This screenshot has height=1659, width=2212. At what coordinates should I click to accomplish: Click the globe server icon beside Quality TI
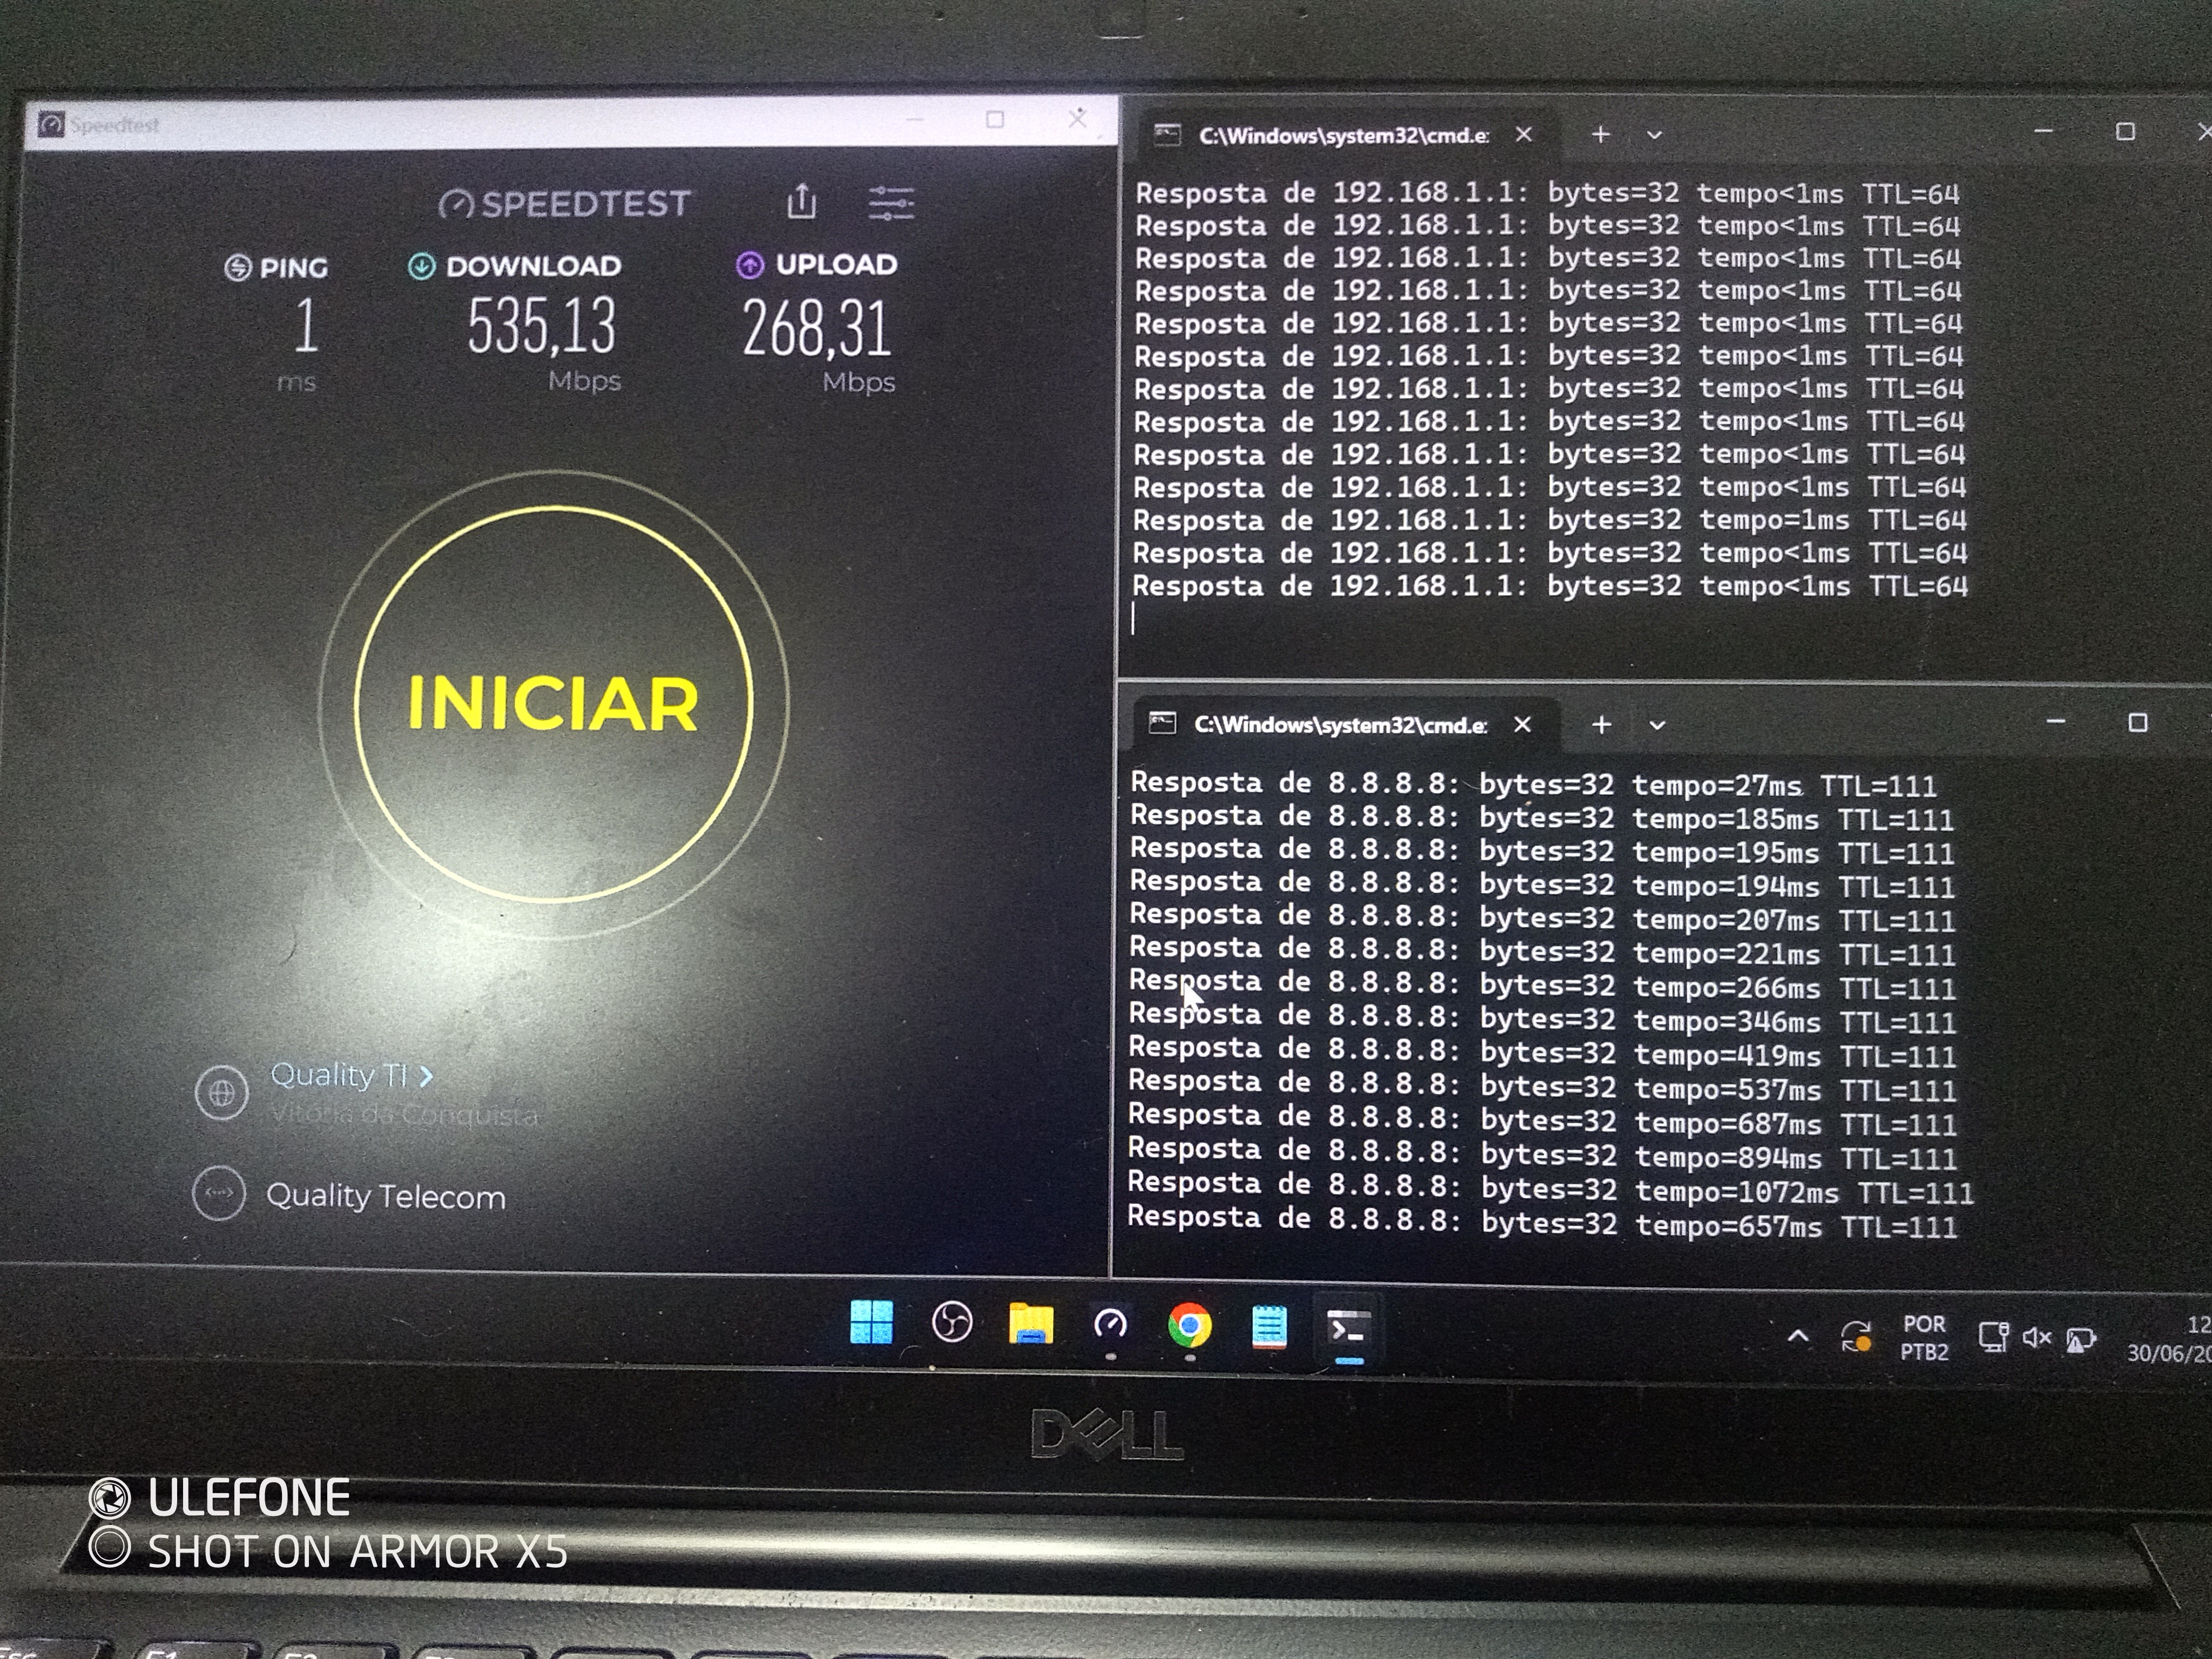click(x=221, y=1093)
